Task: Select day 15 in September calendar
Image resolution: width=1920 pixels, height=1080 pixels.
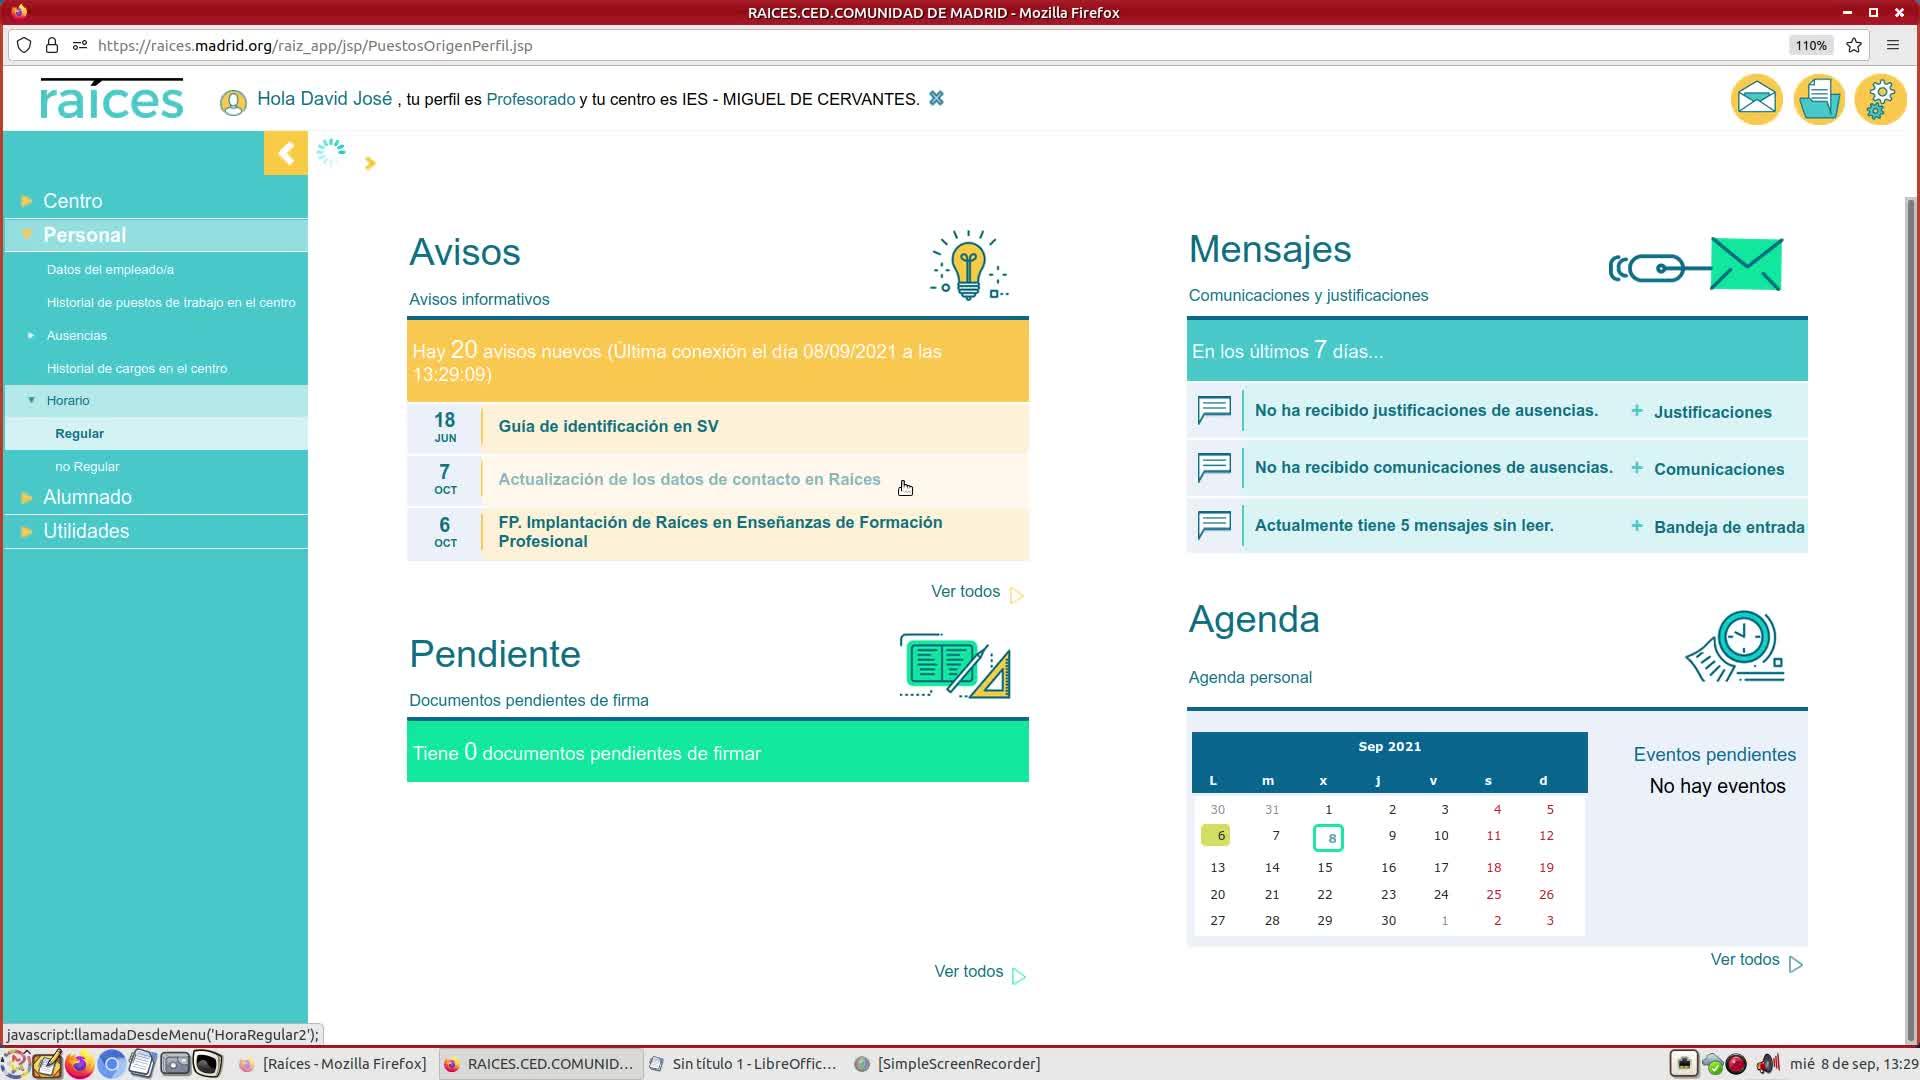Action: tap(1324, 867)
